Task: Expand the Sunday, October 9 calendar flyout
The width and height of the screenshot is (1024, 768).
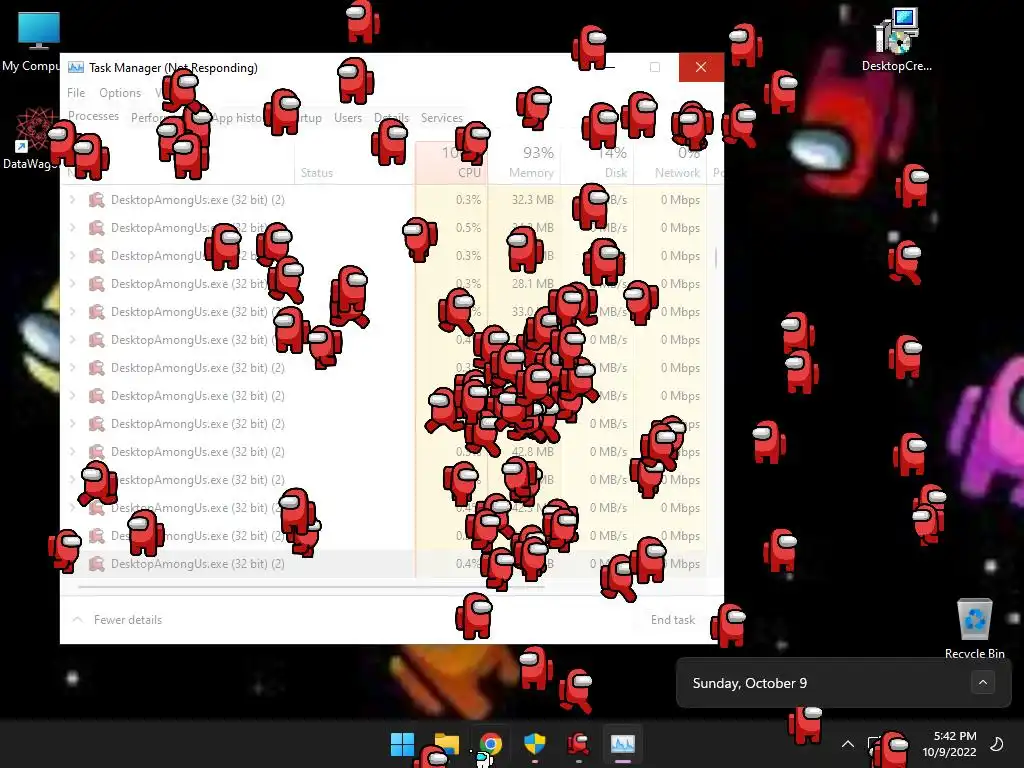Action: (x=983, y=683)
